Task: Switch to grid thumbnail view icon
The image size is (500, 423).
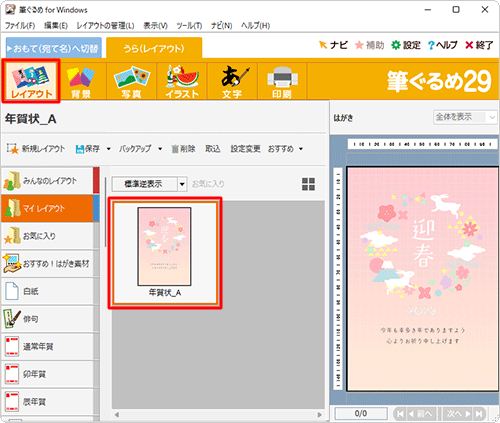Action: coord(308,184)
